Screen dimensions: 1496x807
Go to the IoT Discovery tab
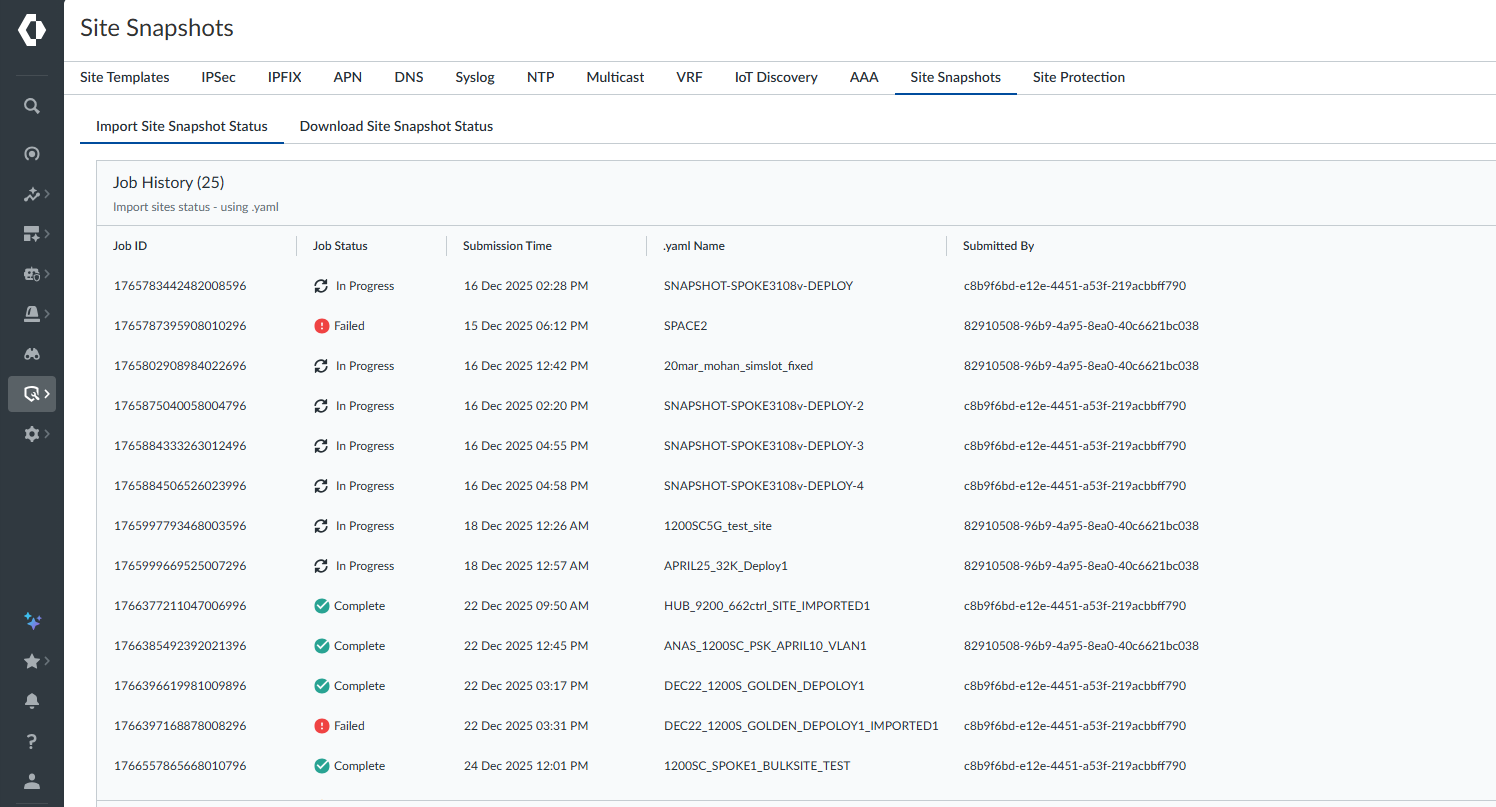click(x=775, y=77)
